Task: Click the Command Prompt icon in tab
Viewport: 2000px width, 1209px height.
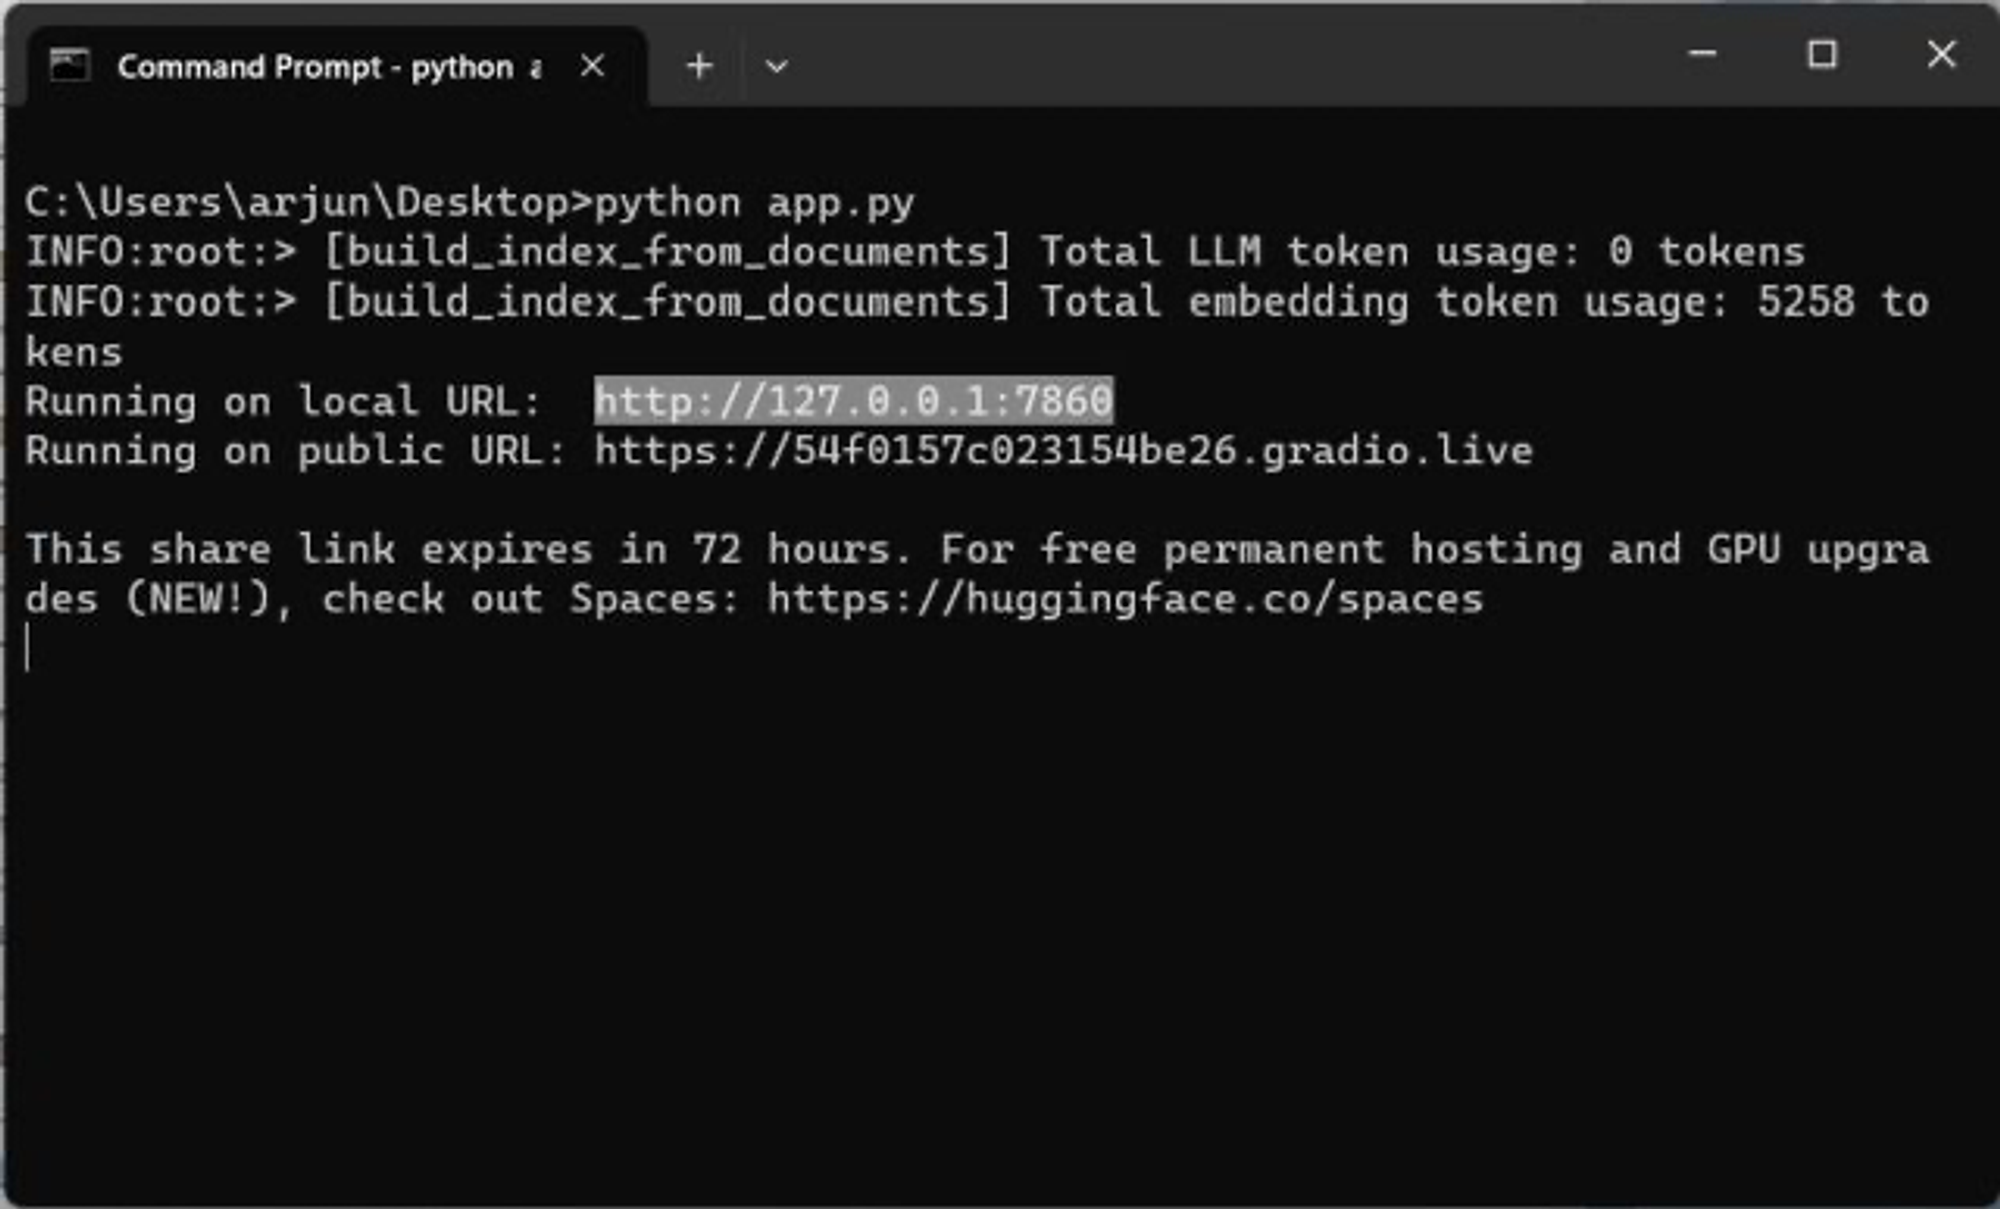Action: [x=69, y=66]
